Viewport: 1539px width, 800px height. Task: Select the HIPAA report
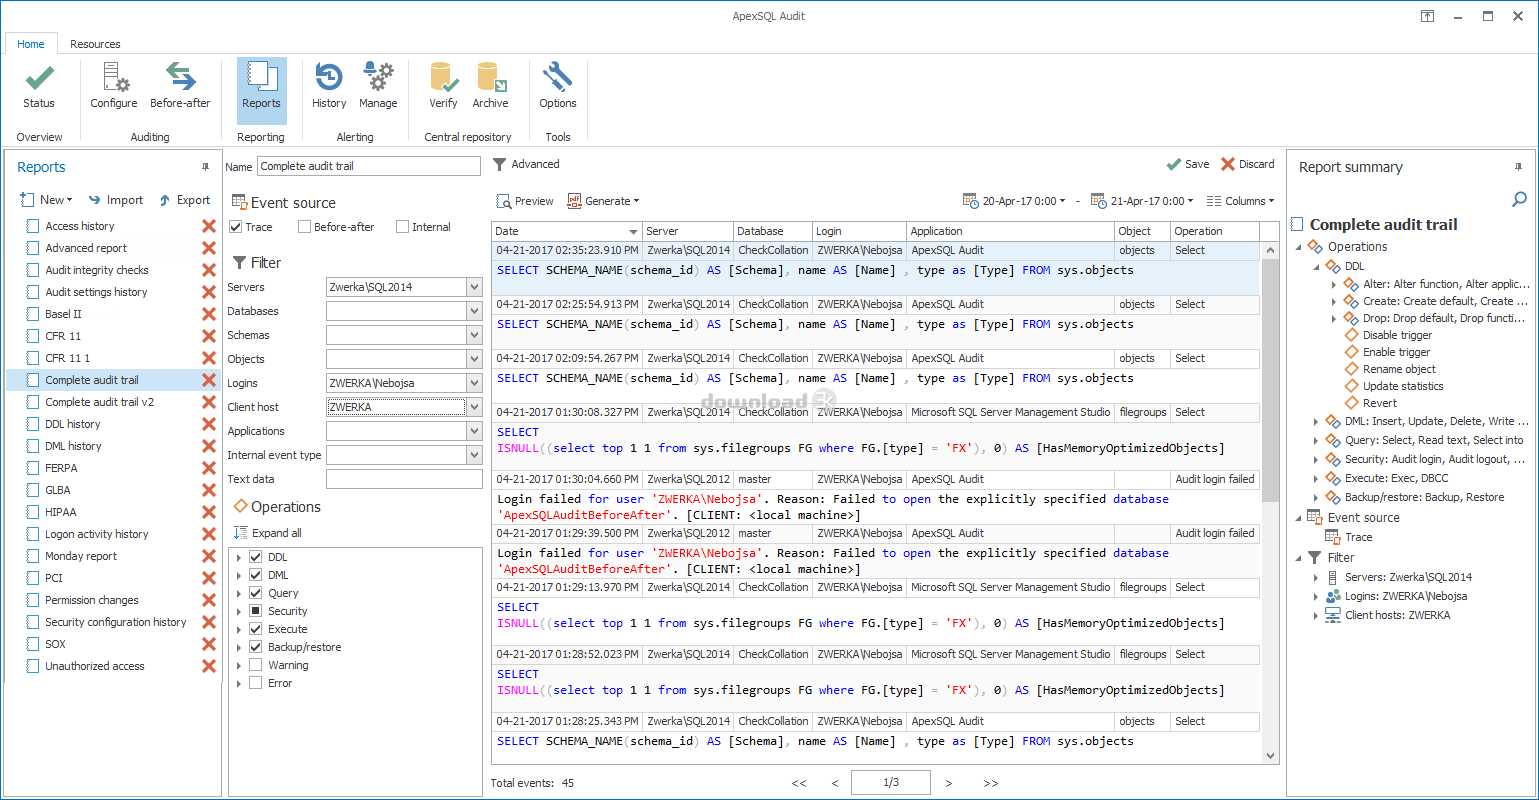61,512
